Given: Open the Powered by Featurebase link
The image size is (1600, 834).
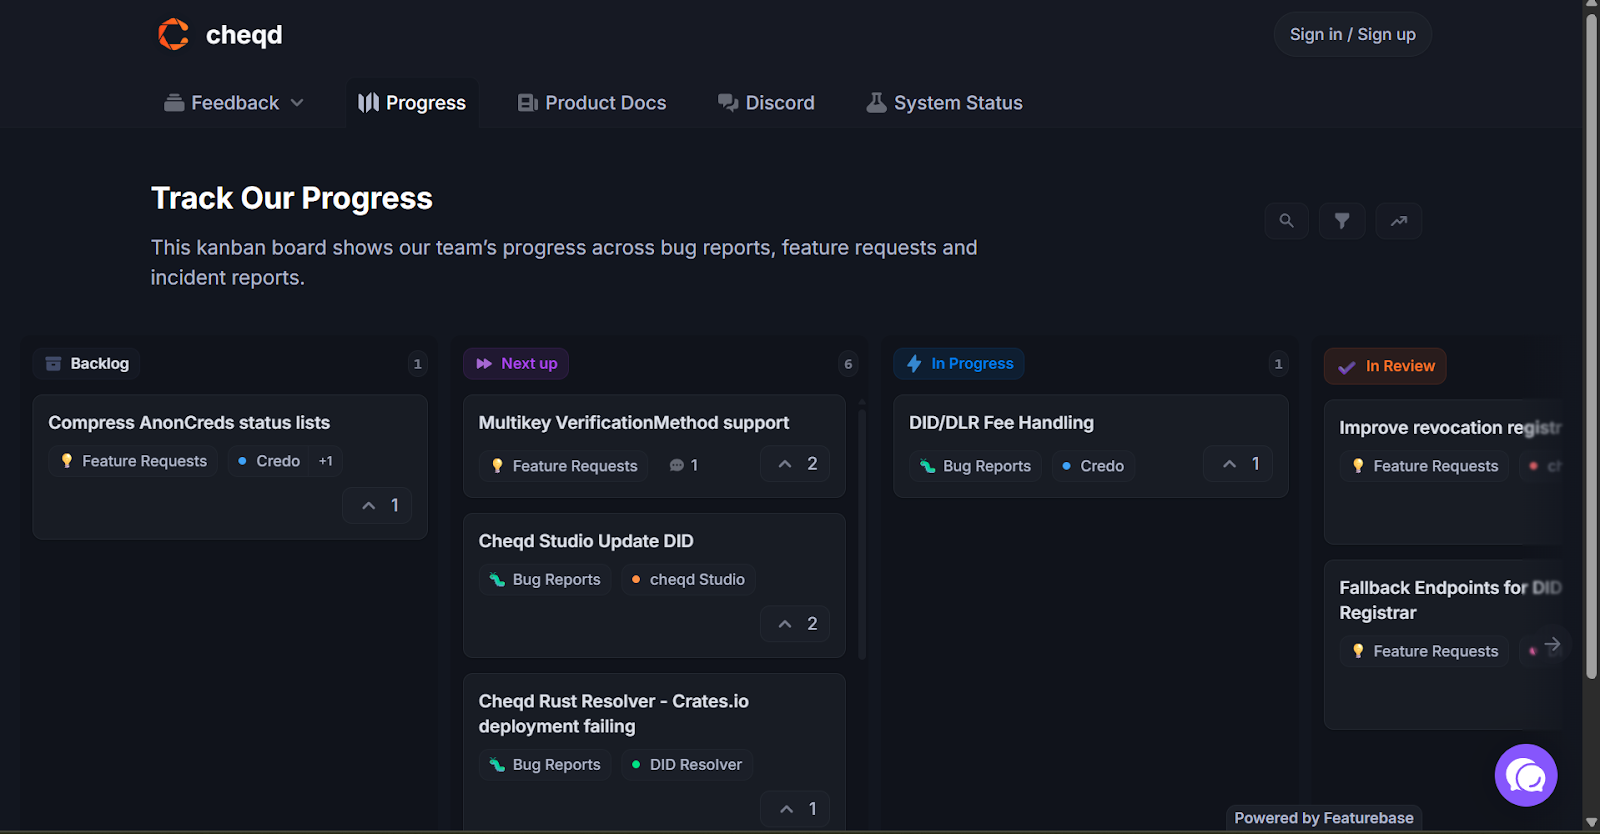Looking at the screenshot, I should (x=1323, y=818).
